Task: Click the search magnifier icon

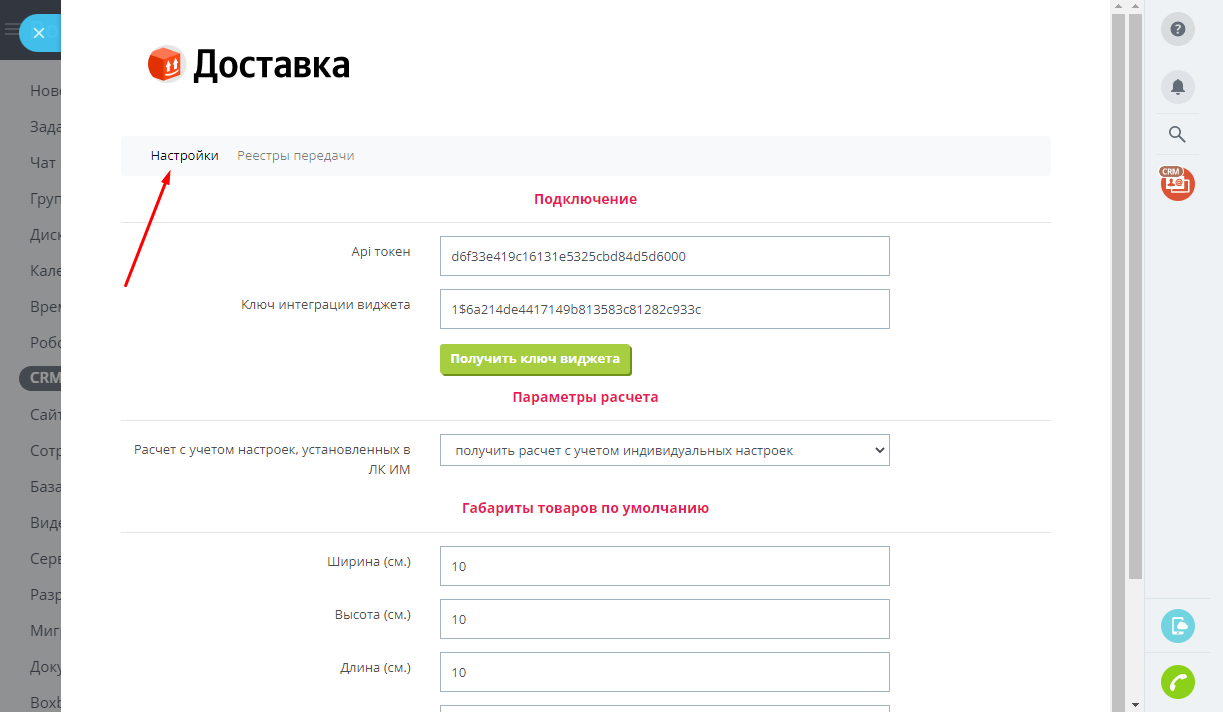Action: [1177, 134]
